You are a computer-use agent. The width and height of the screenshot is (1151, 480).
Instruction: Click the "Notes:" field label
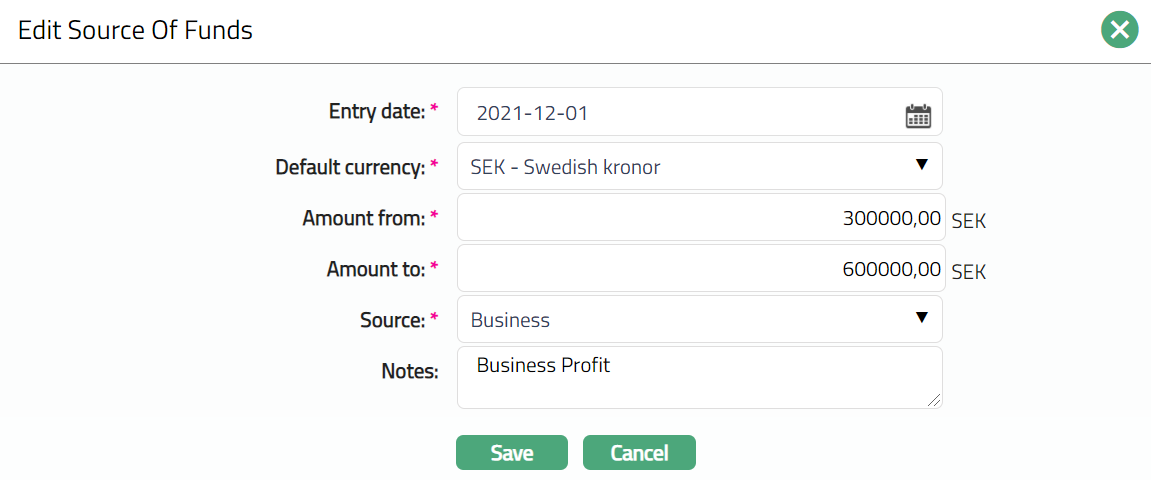click(x=410, y=372)
